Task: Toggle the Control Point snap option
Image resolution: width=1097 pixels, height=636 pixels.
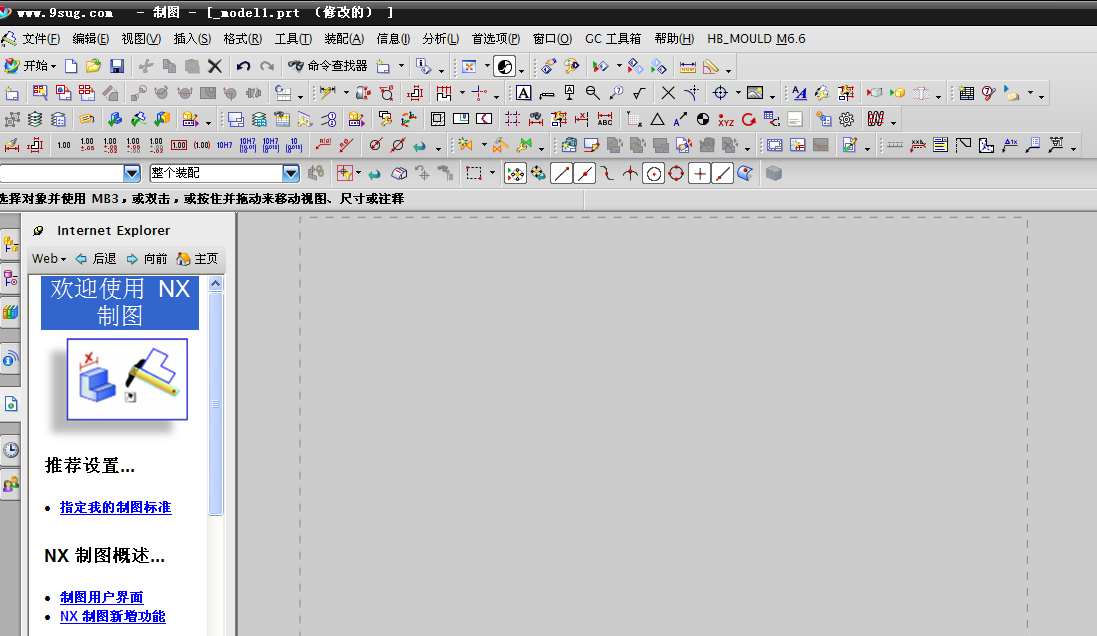Action: tap(607, 174)
